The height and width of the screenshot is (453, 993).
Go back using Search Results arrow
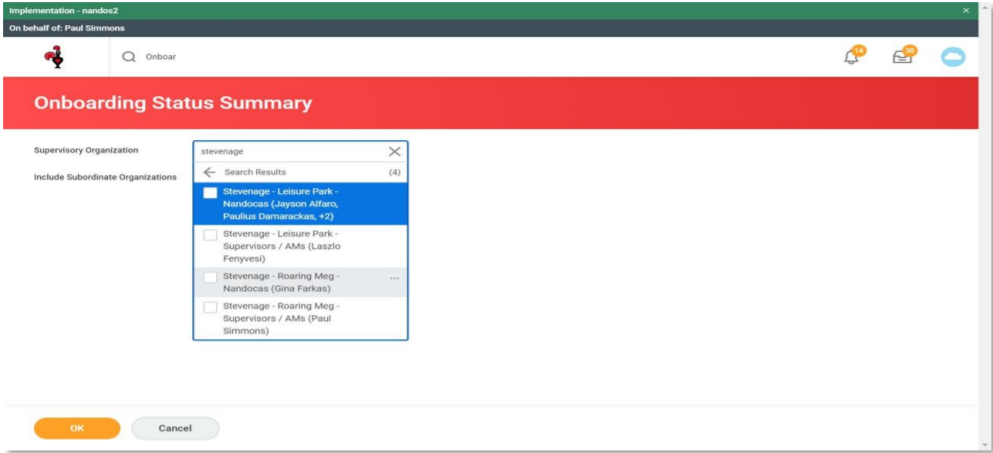click(x=210, y=172)
